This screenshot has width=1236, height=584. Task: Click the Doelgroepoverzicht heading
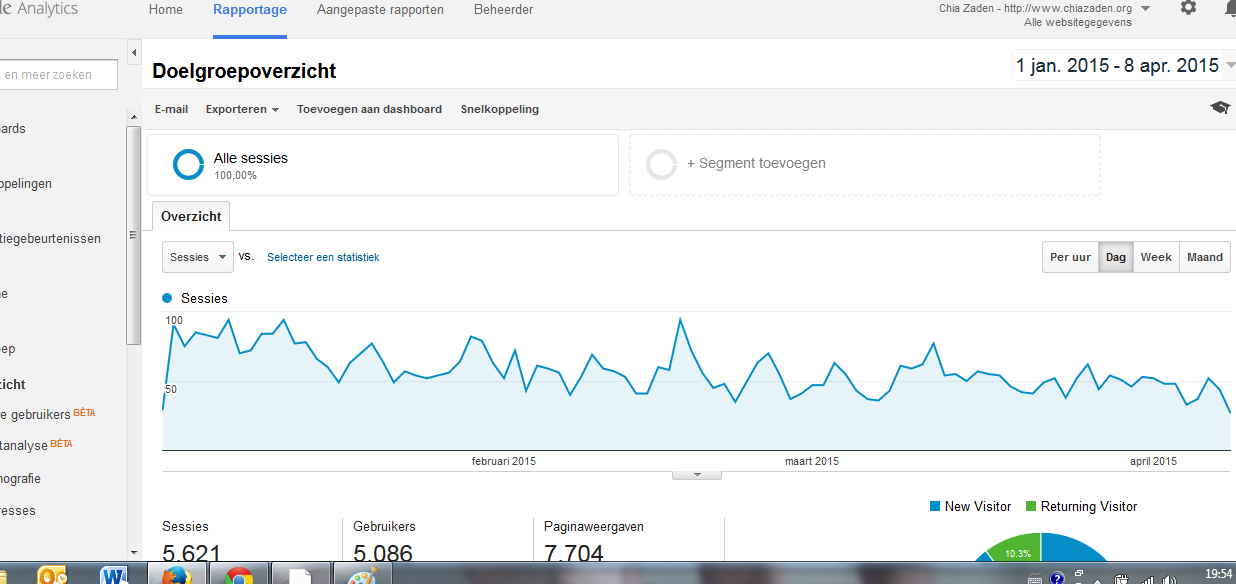(x=244, y=71)
